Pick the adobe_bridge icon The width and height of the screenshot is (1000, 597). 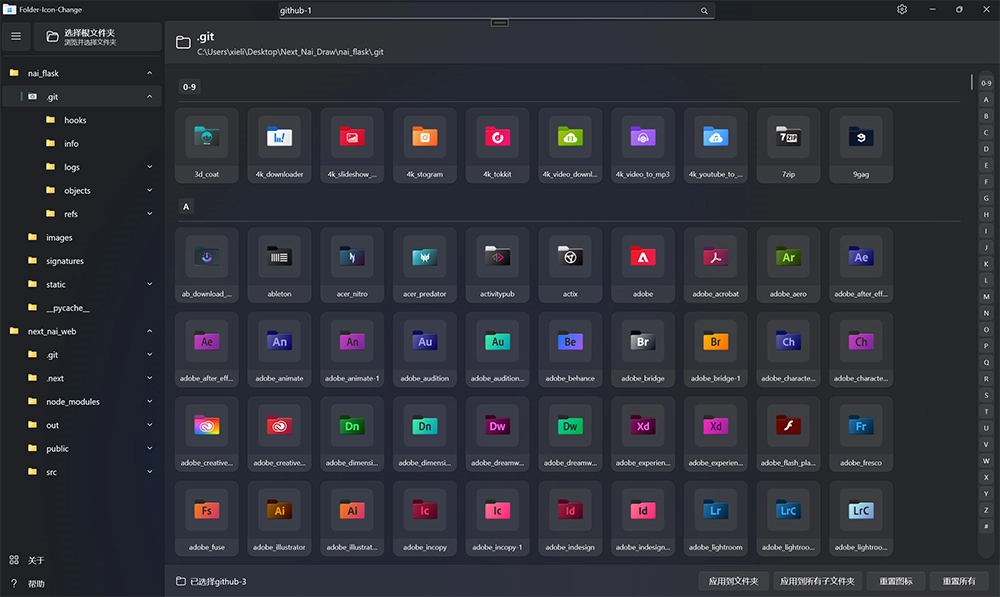click(643, 350)
